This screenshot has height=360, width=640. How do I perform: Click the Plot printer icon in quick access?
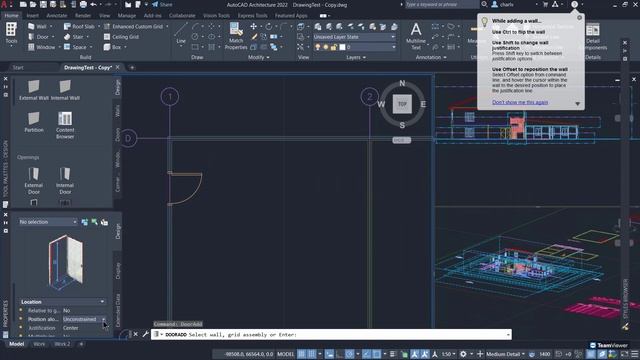click(x=83, y=4)
